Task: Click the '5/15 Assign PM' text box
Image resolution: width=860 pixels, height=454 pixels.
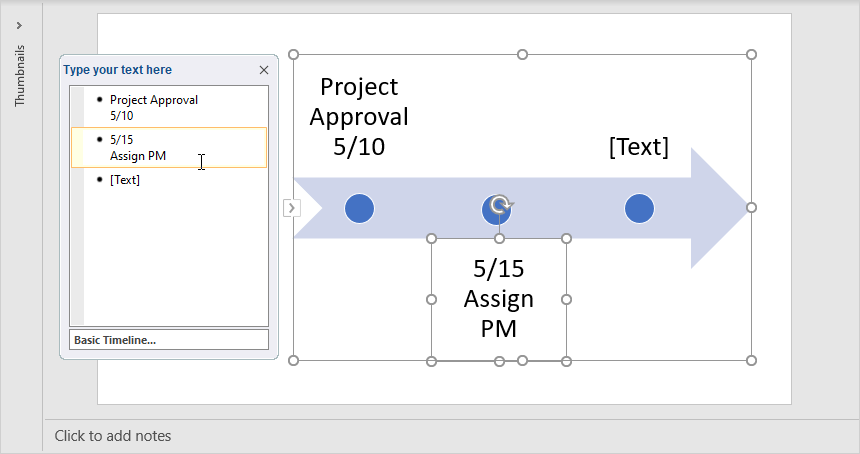Action: [x=498, y=298]
